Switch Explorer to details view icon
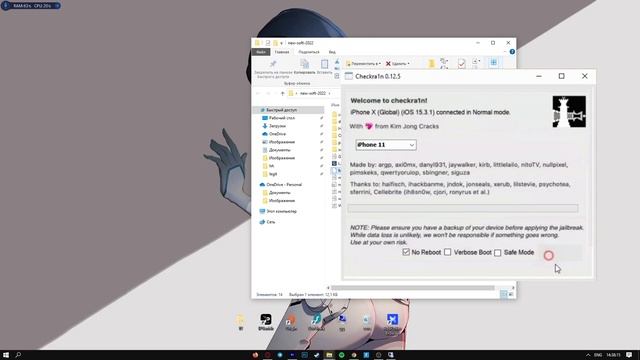The height and width of the screenshot is (360, 640). [x=504, y=294]
